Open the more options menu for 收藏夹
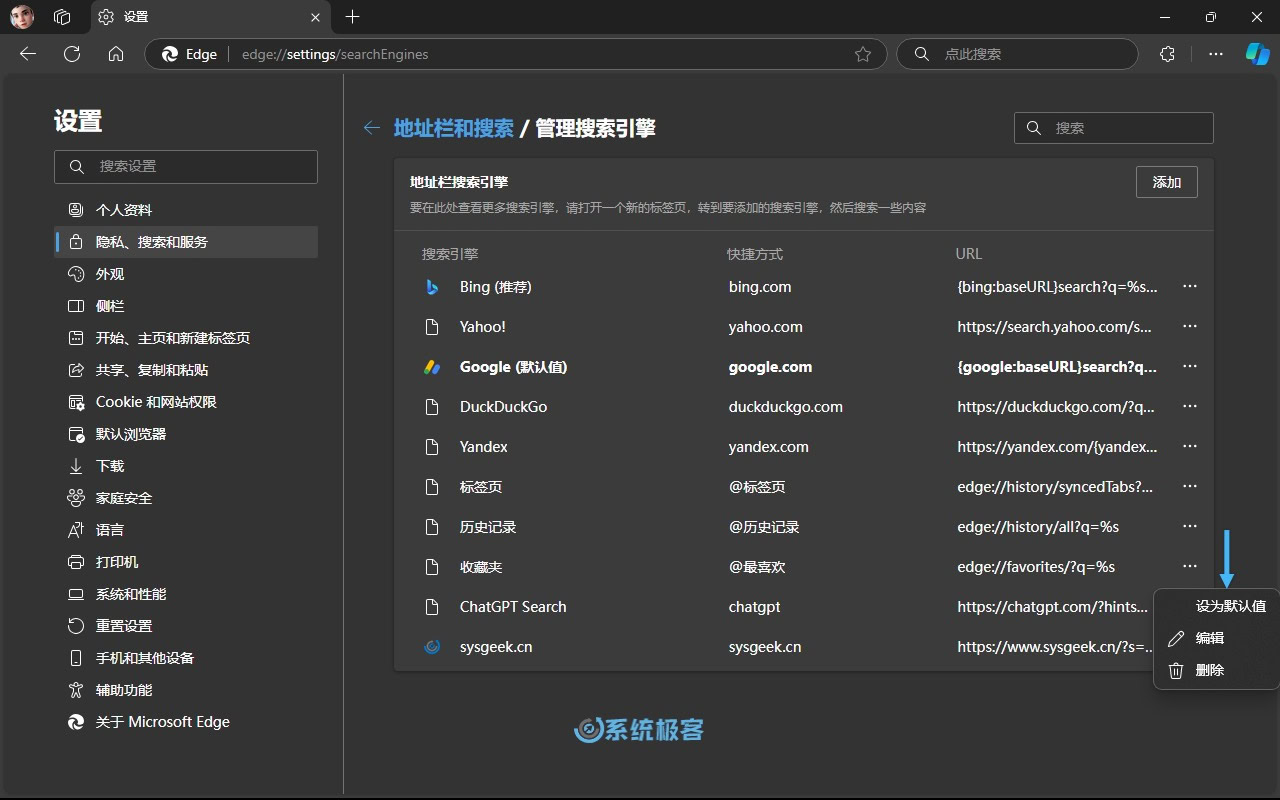Screen dimensions: 1280x800 coord(1190,567)
